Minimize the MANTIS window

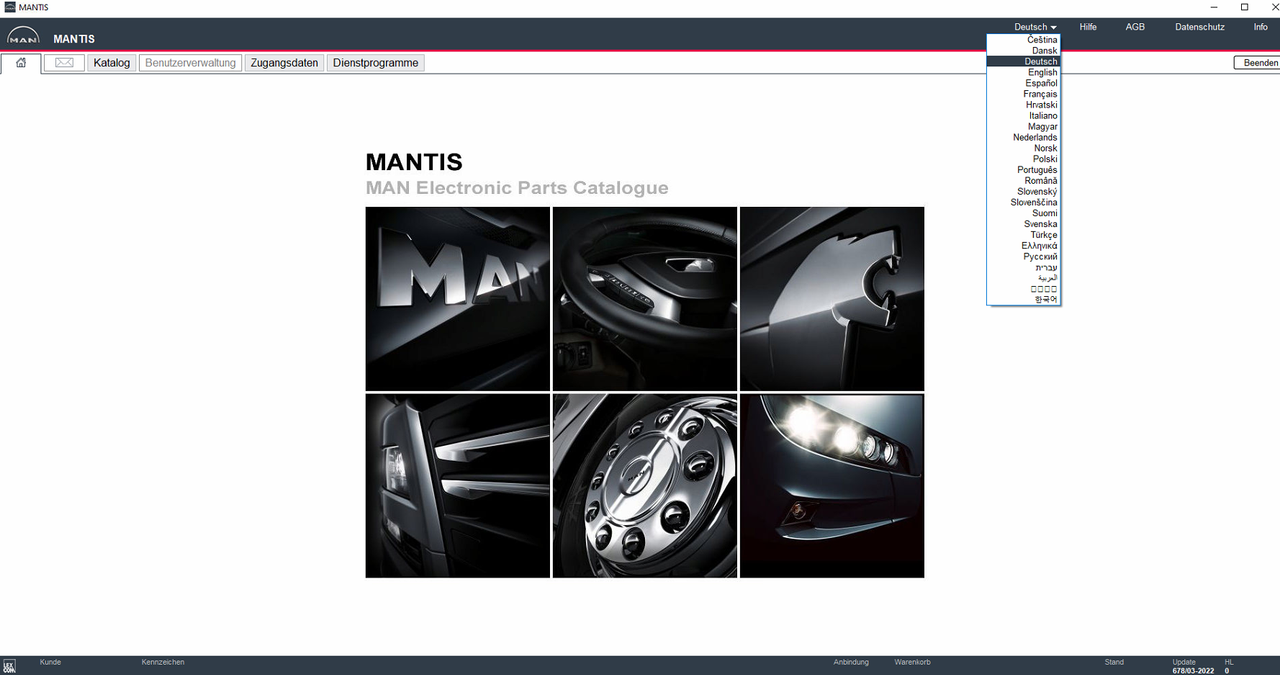[x=1212, y=7]
